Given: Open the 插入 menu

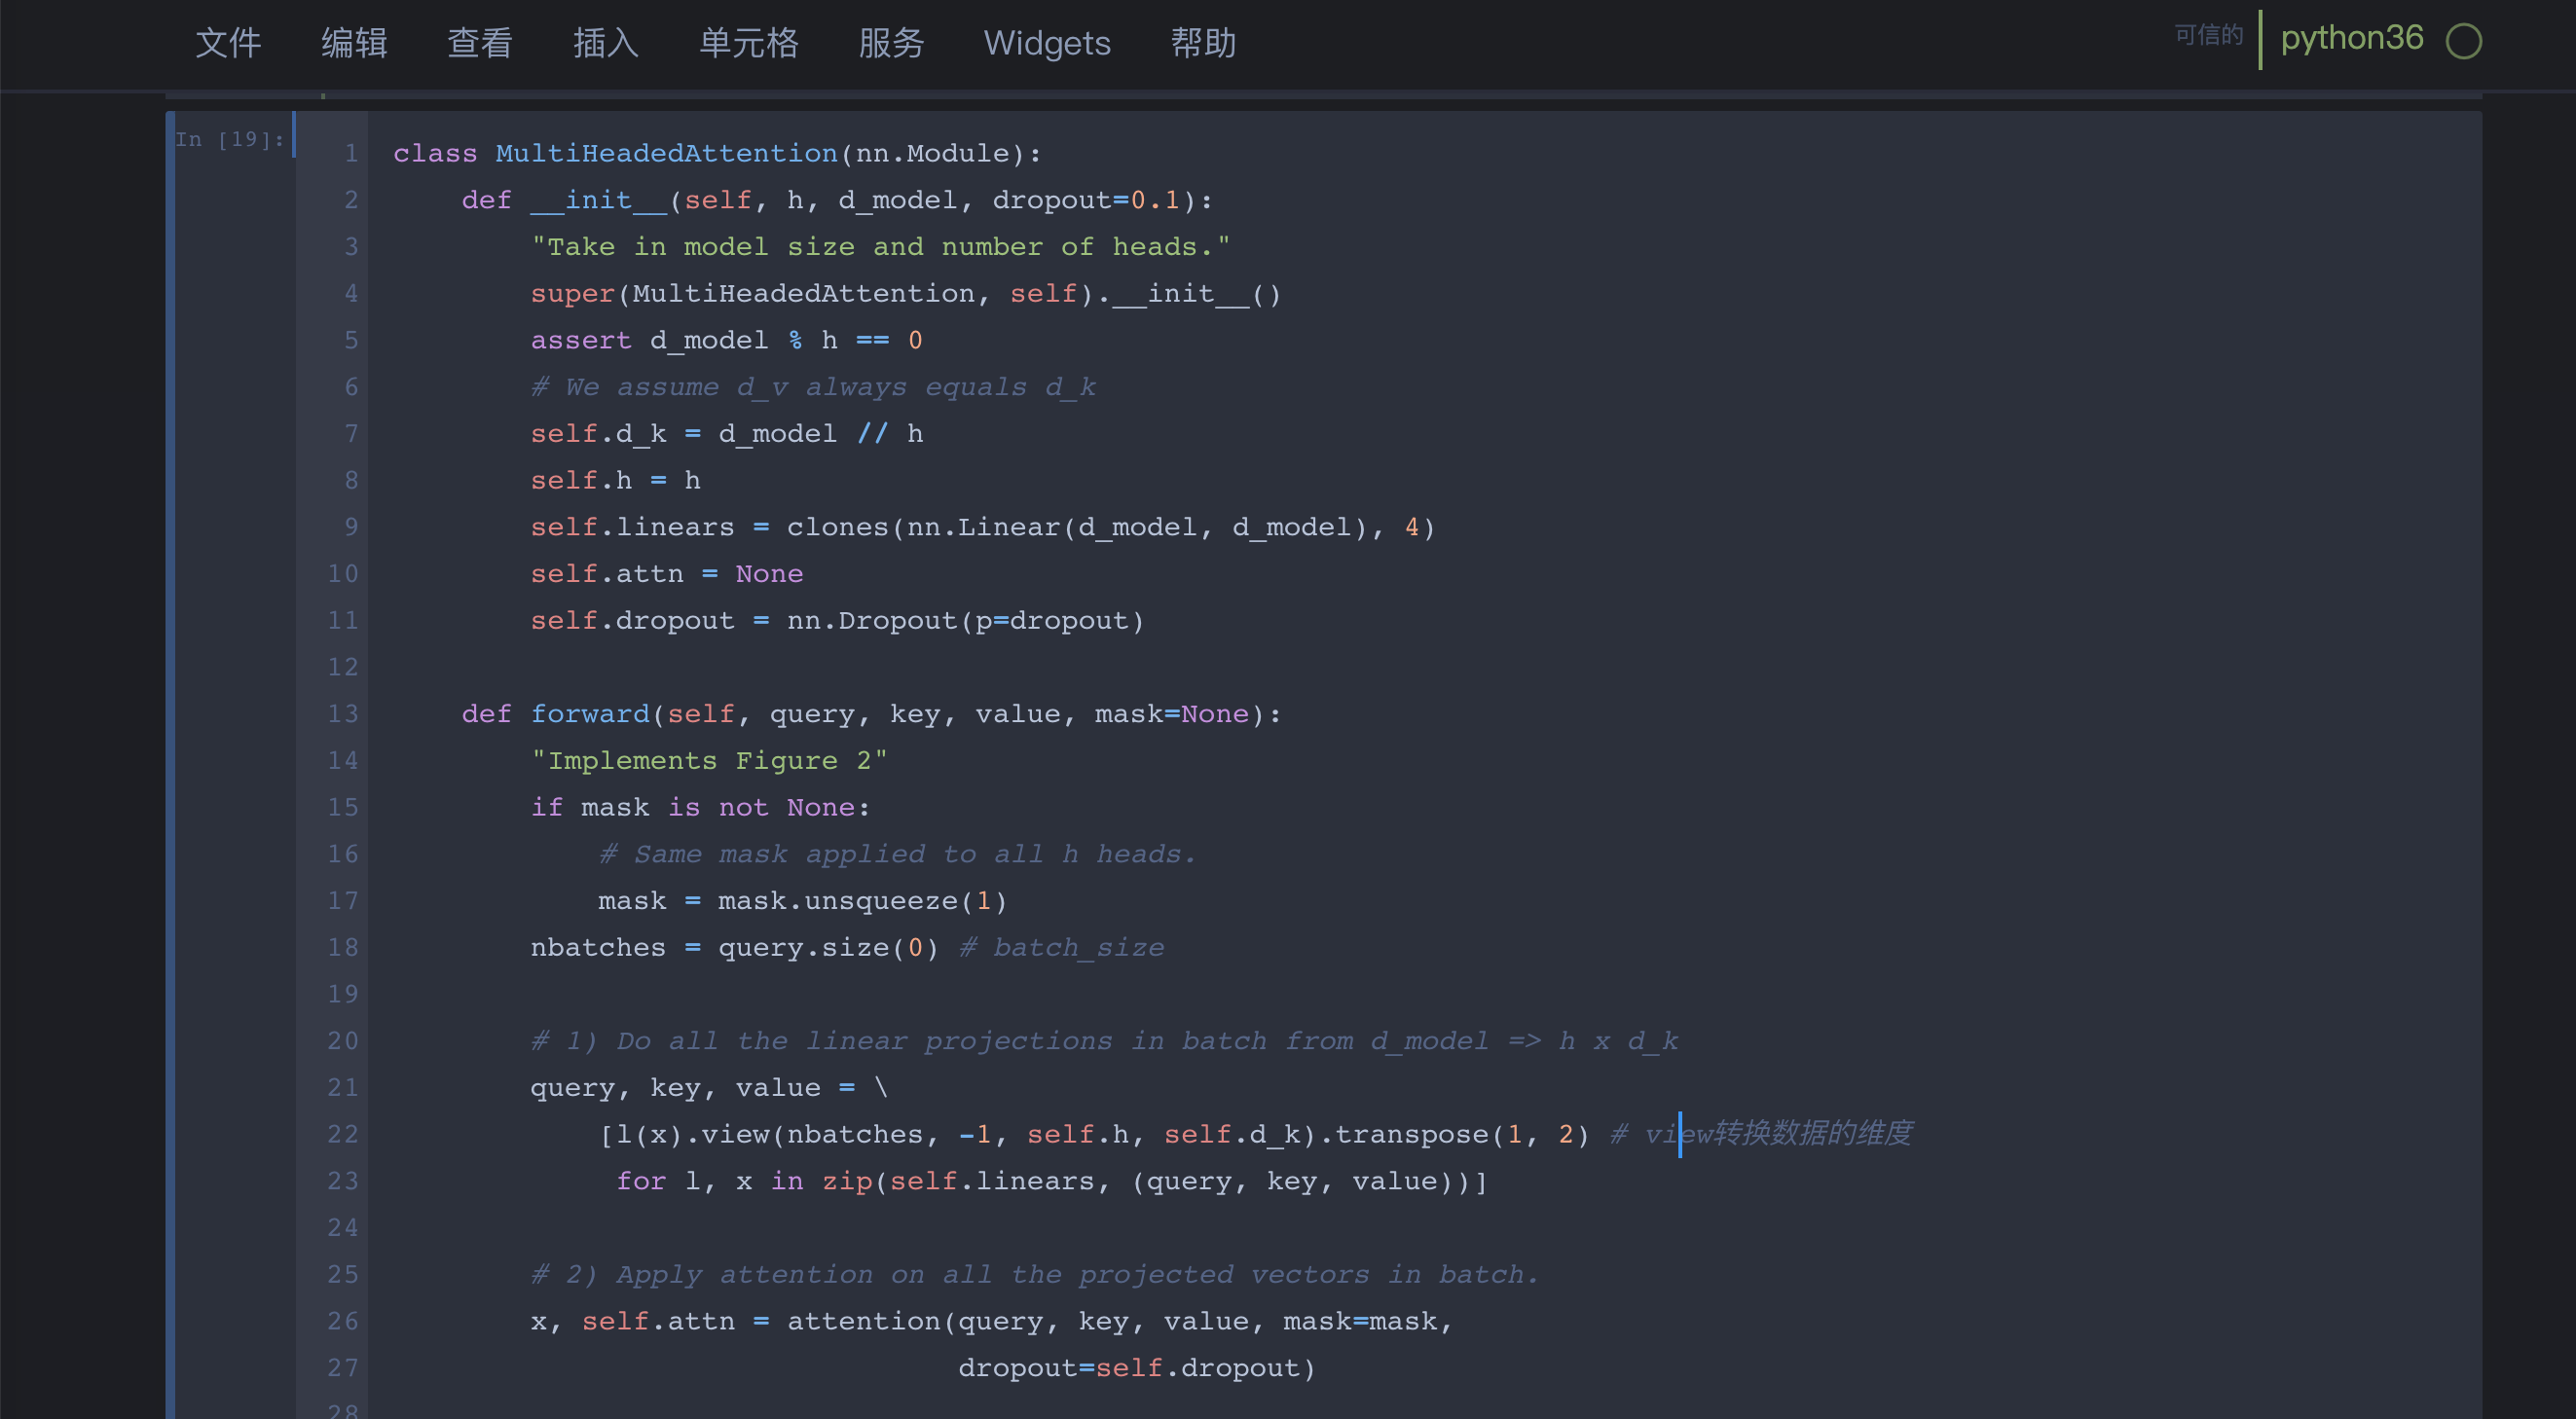Looking at the screenshot, I should [606, 43].
